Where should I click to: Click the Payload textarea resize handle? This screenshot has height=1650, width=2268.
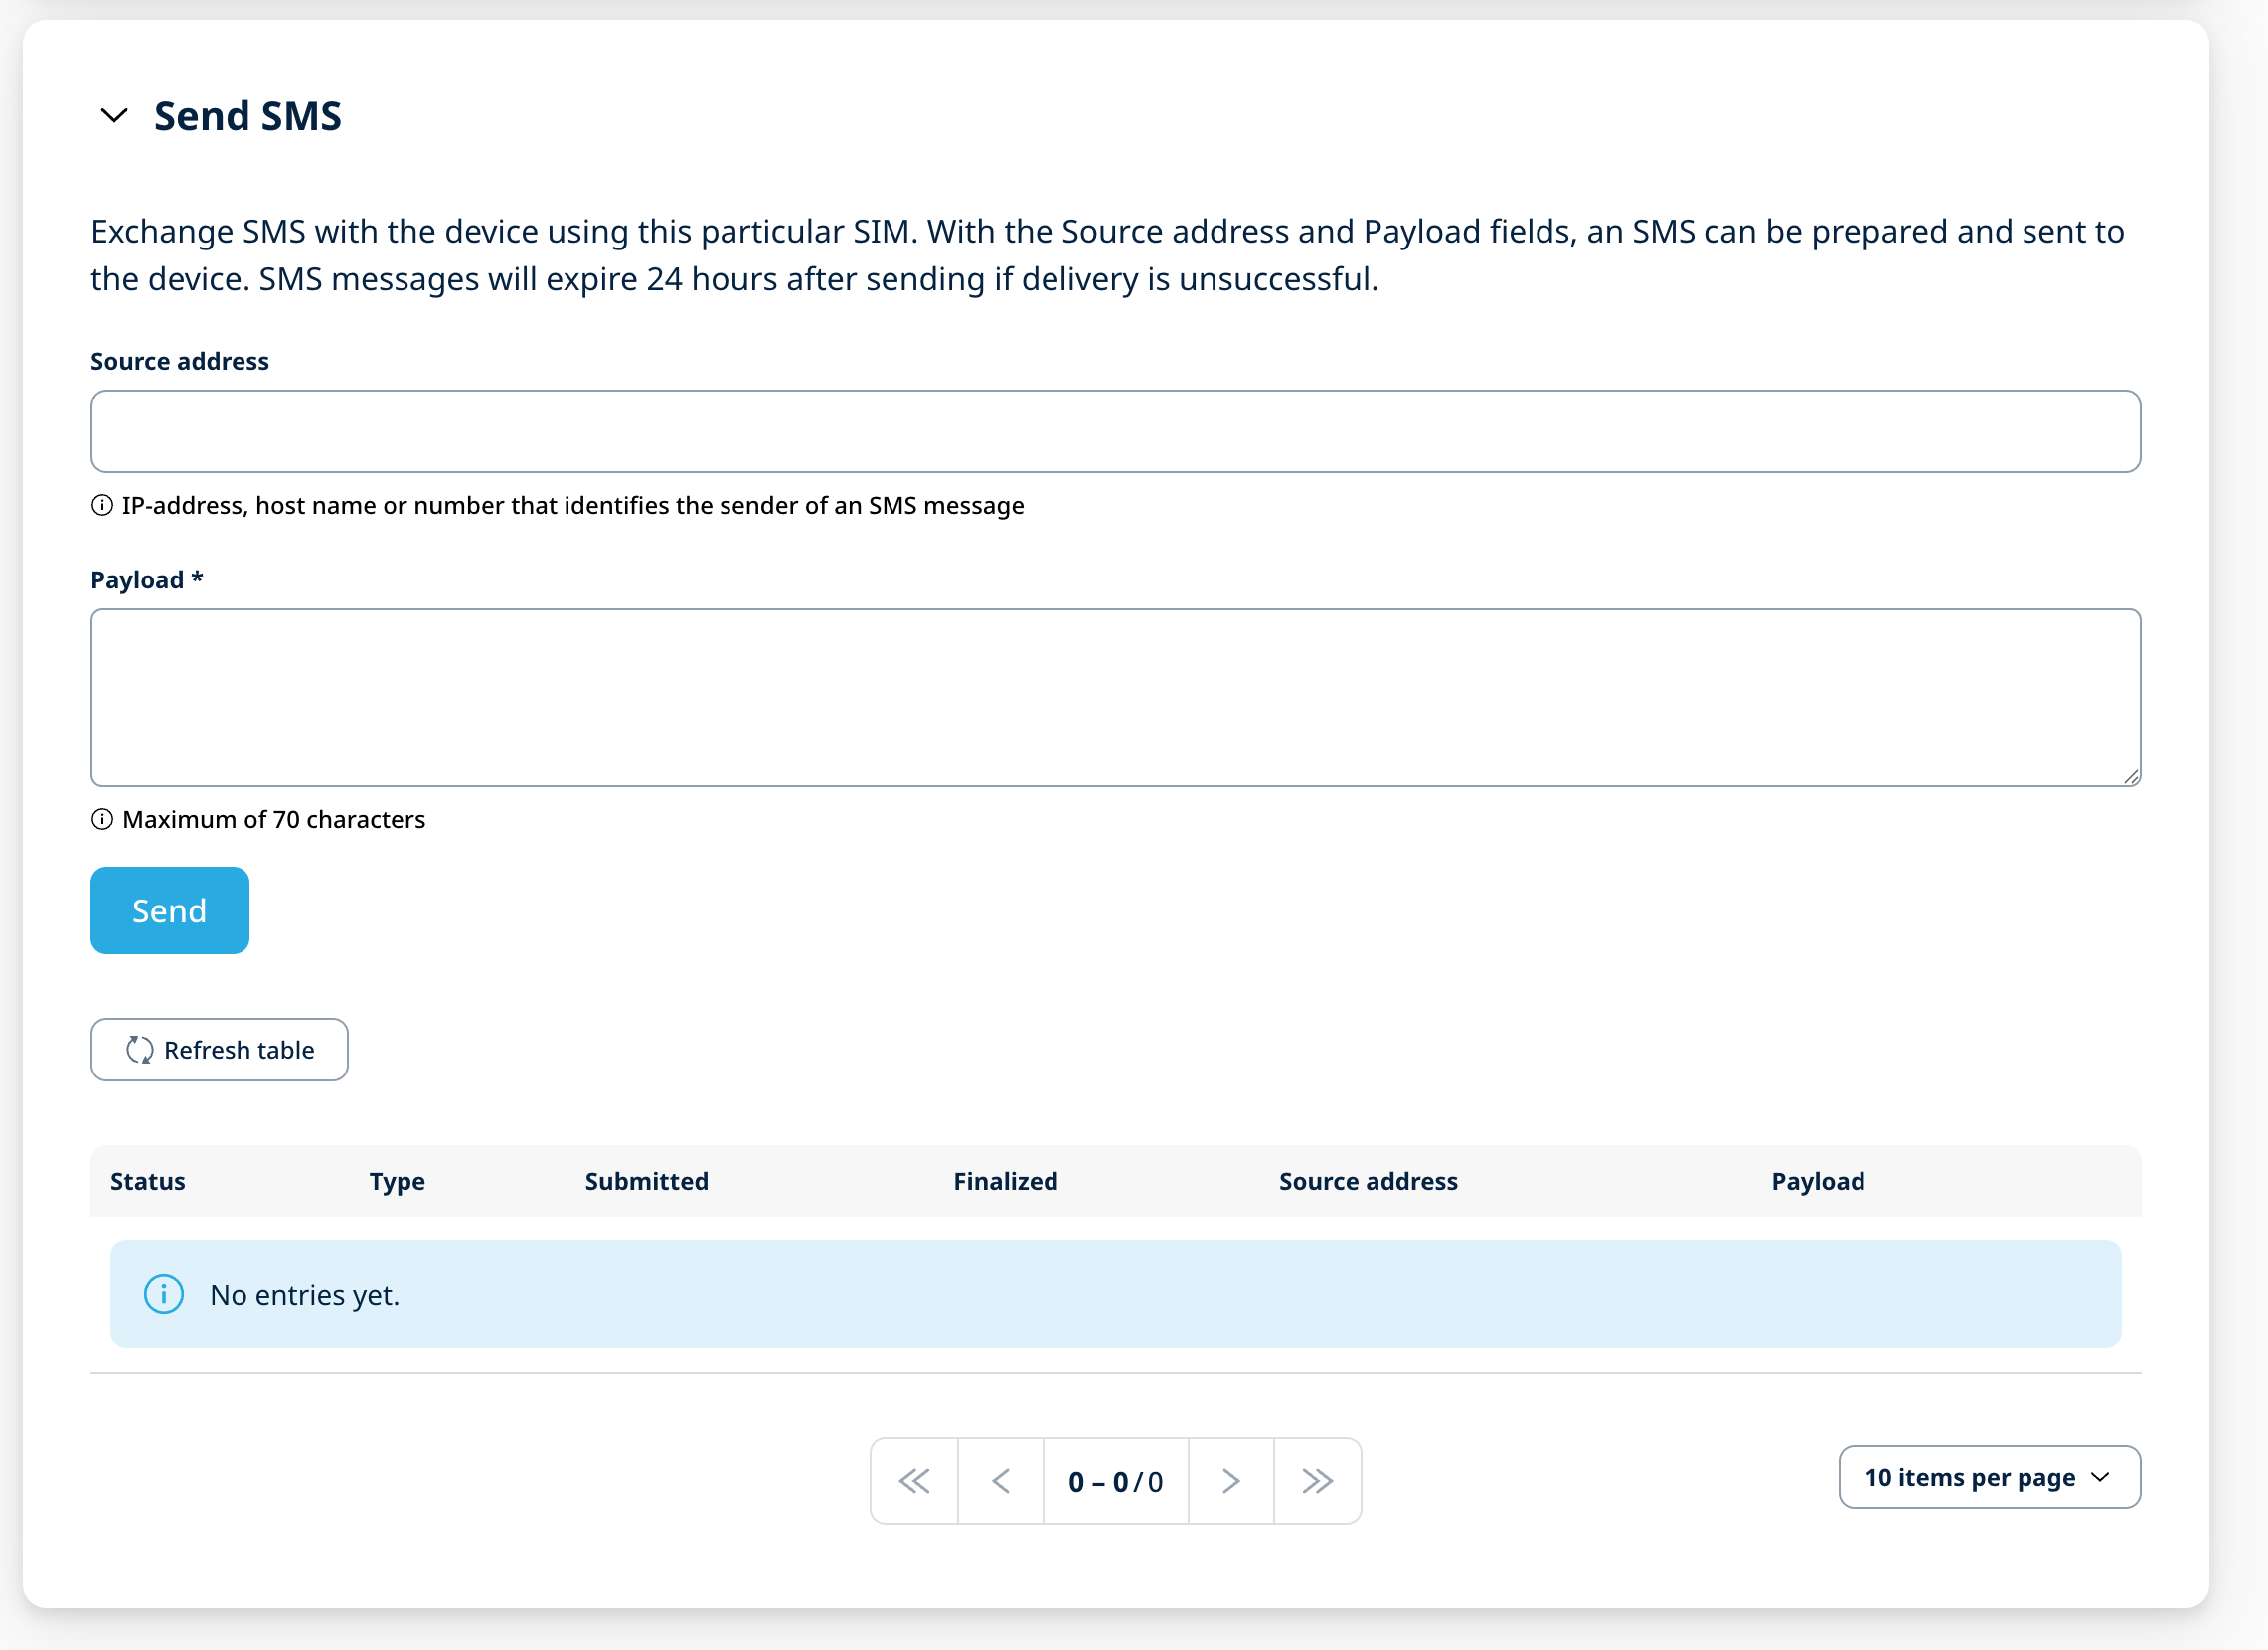click(2130, 776)
